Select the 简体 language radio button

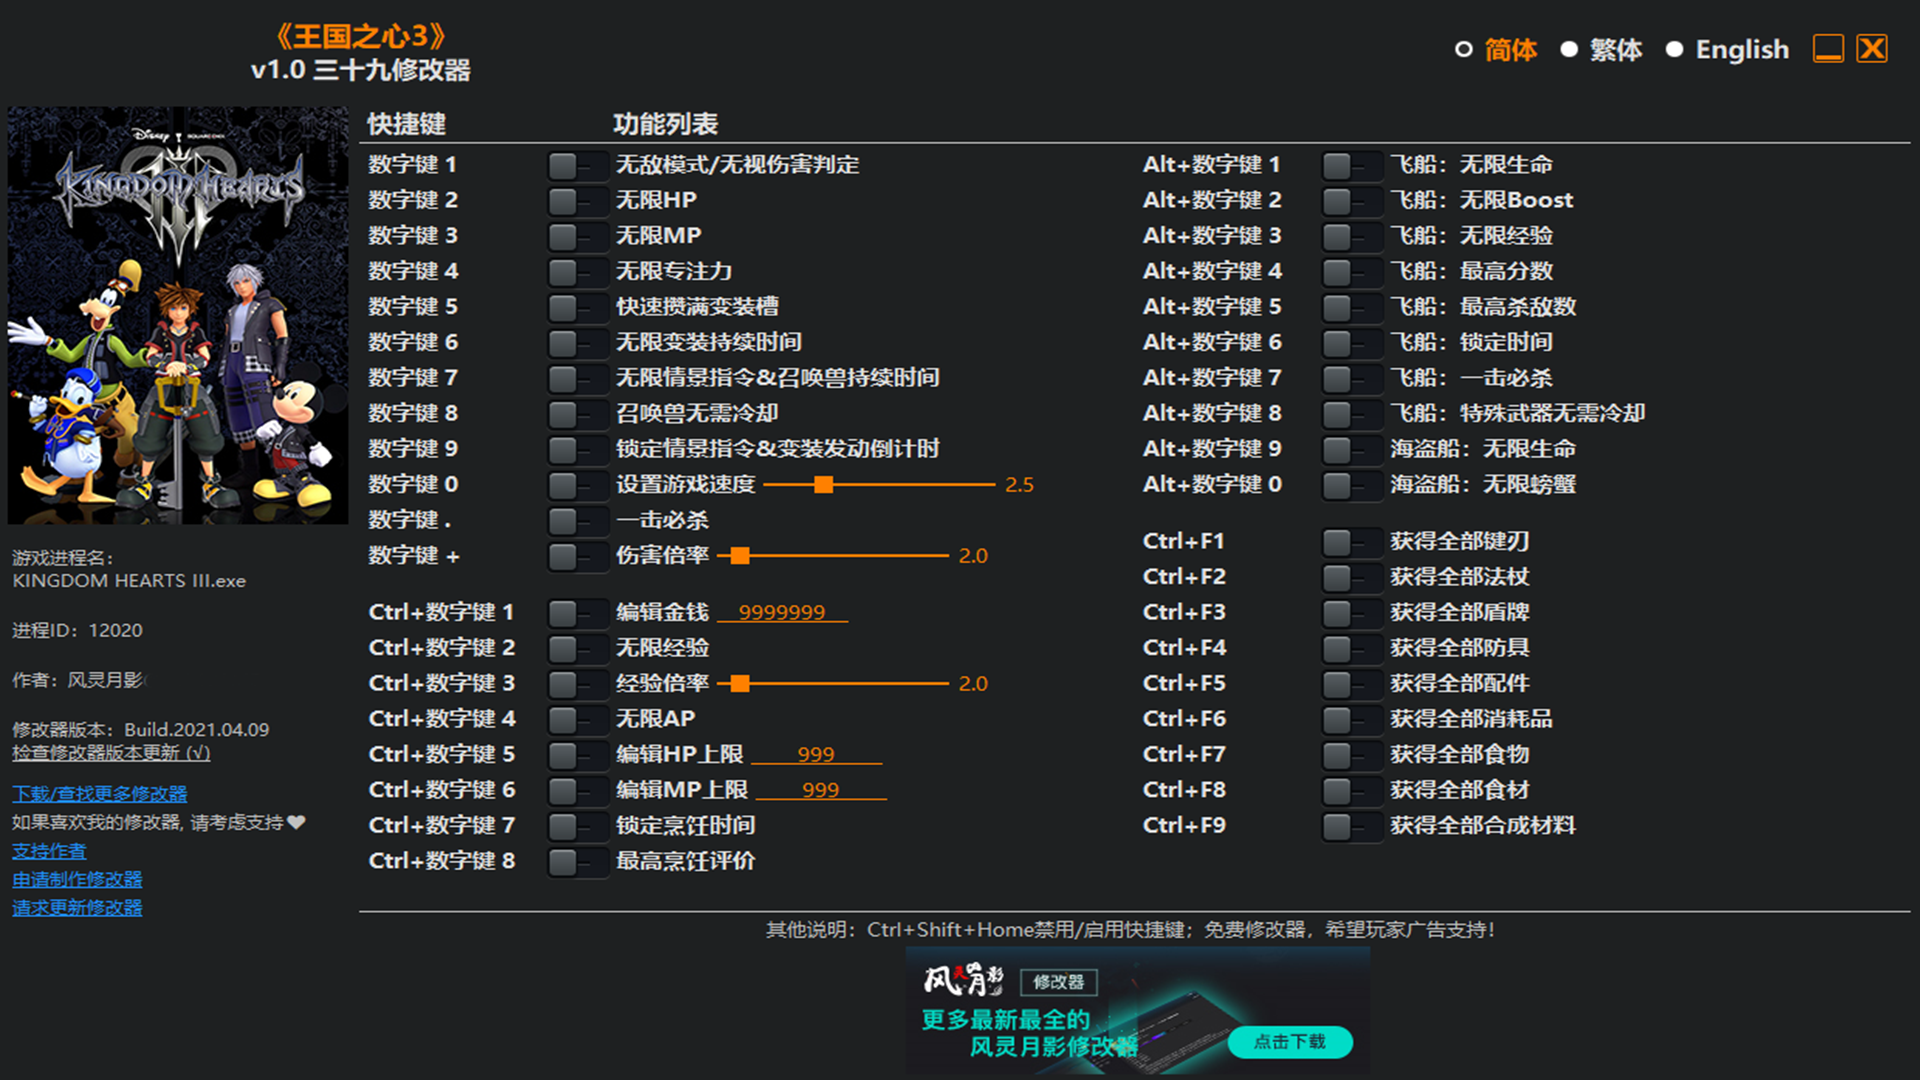click(1464, 50)
